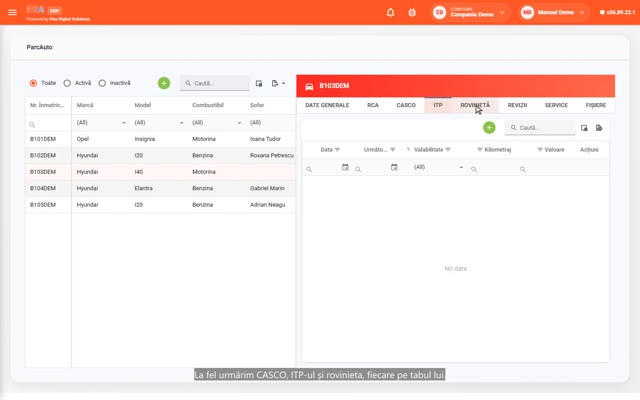Switch to the FIȘIERE tab
This screenshot has width=640, height=400.
tap(596, 105)
